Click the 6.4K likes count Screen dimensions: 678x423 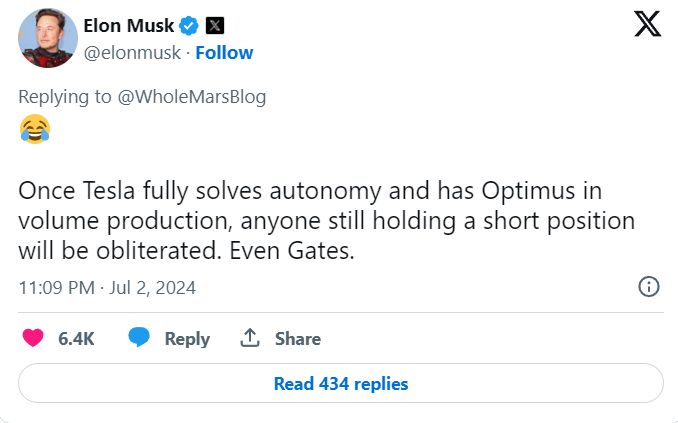pyautogui.click(x=77, y=339)
